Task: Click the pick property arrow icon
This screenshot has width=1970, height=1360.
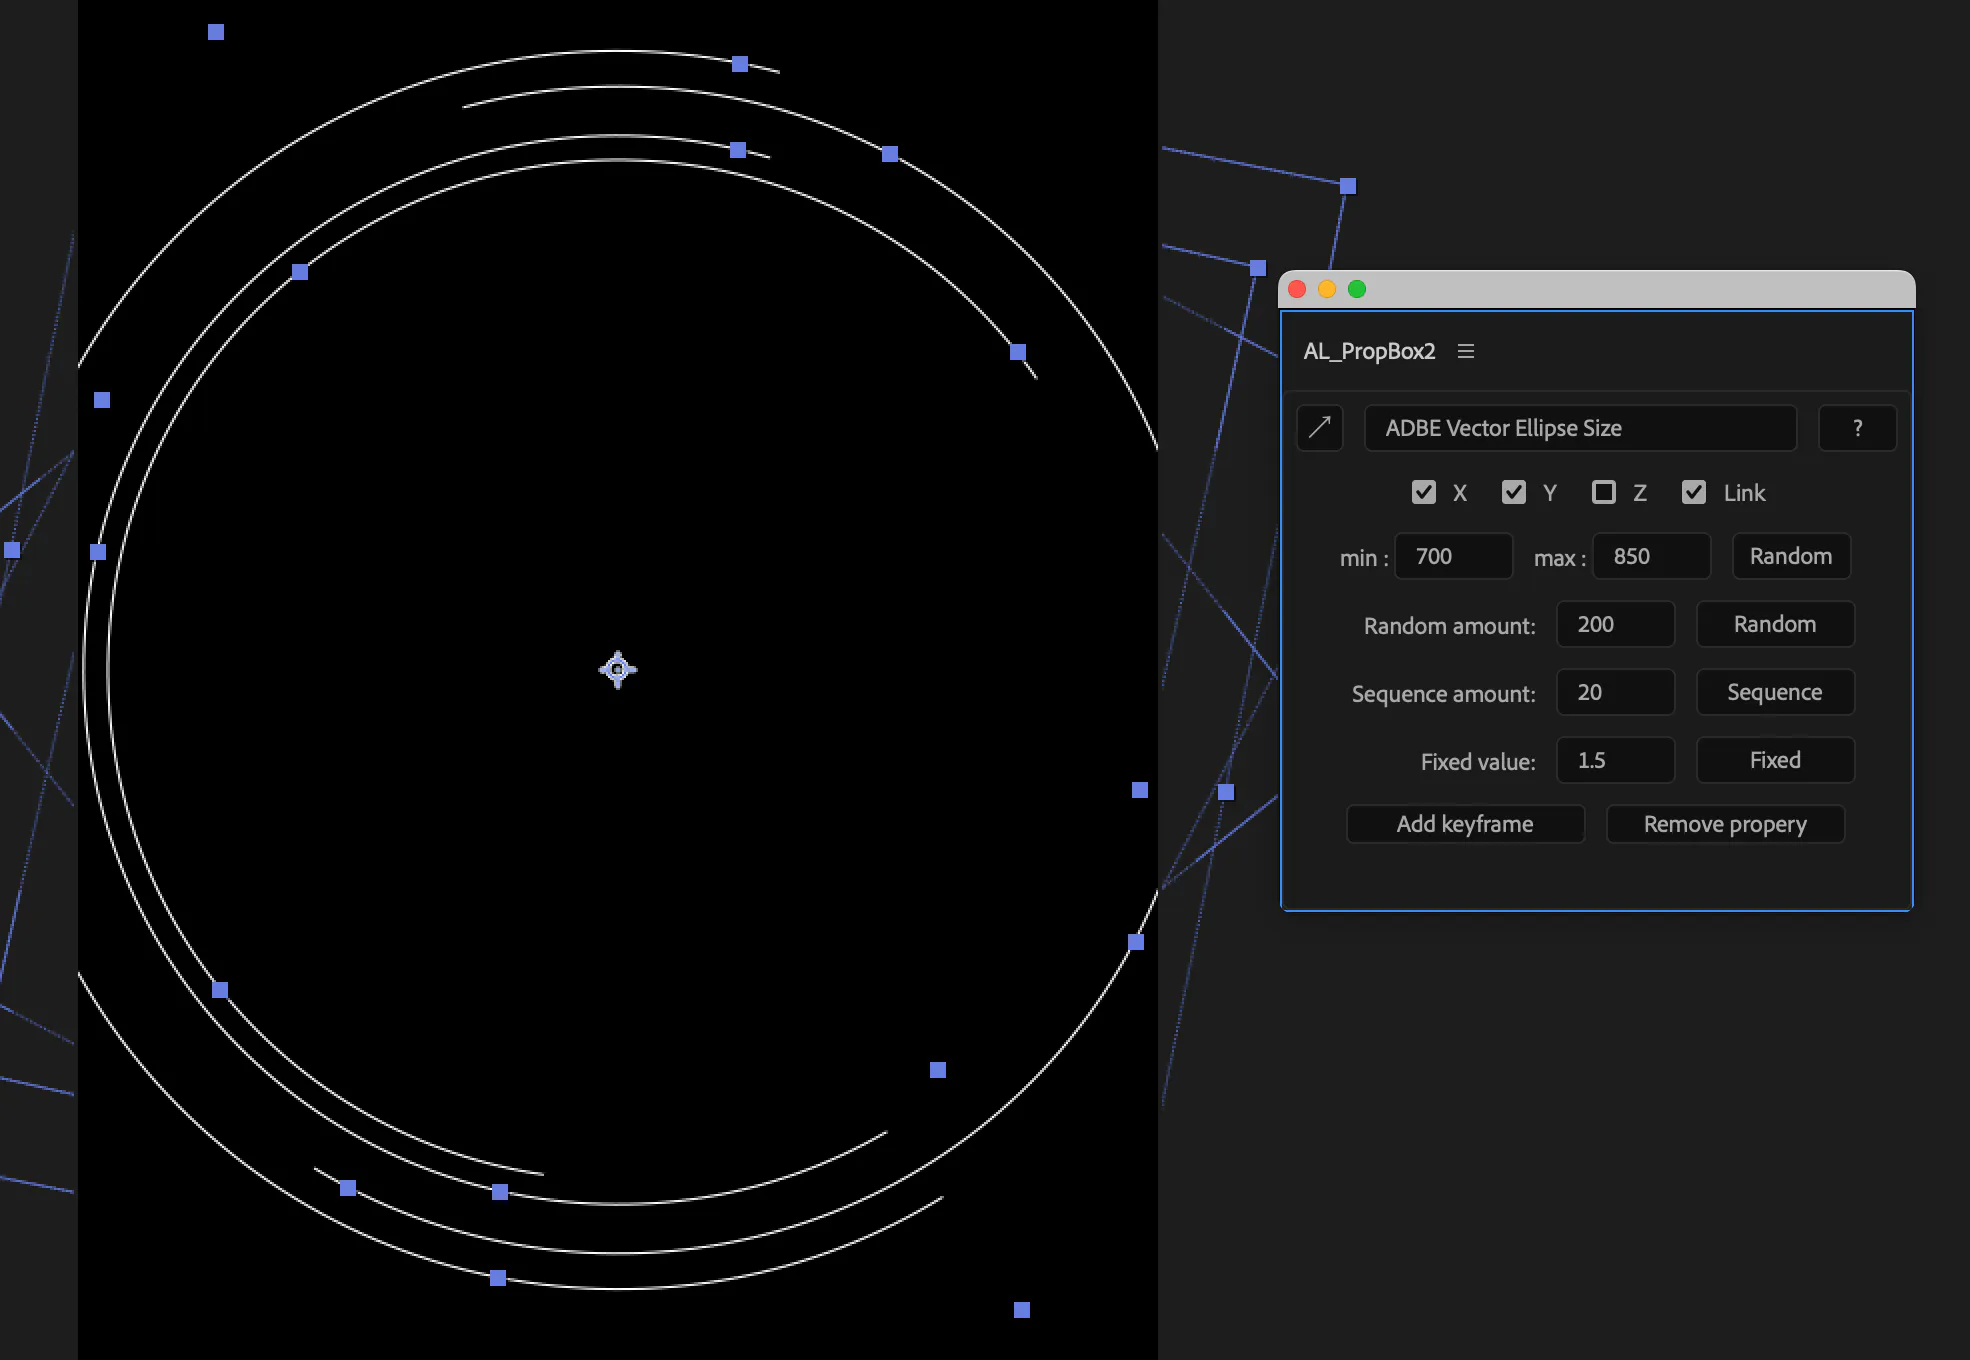Action: (x=1319, y=428)
